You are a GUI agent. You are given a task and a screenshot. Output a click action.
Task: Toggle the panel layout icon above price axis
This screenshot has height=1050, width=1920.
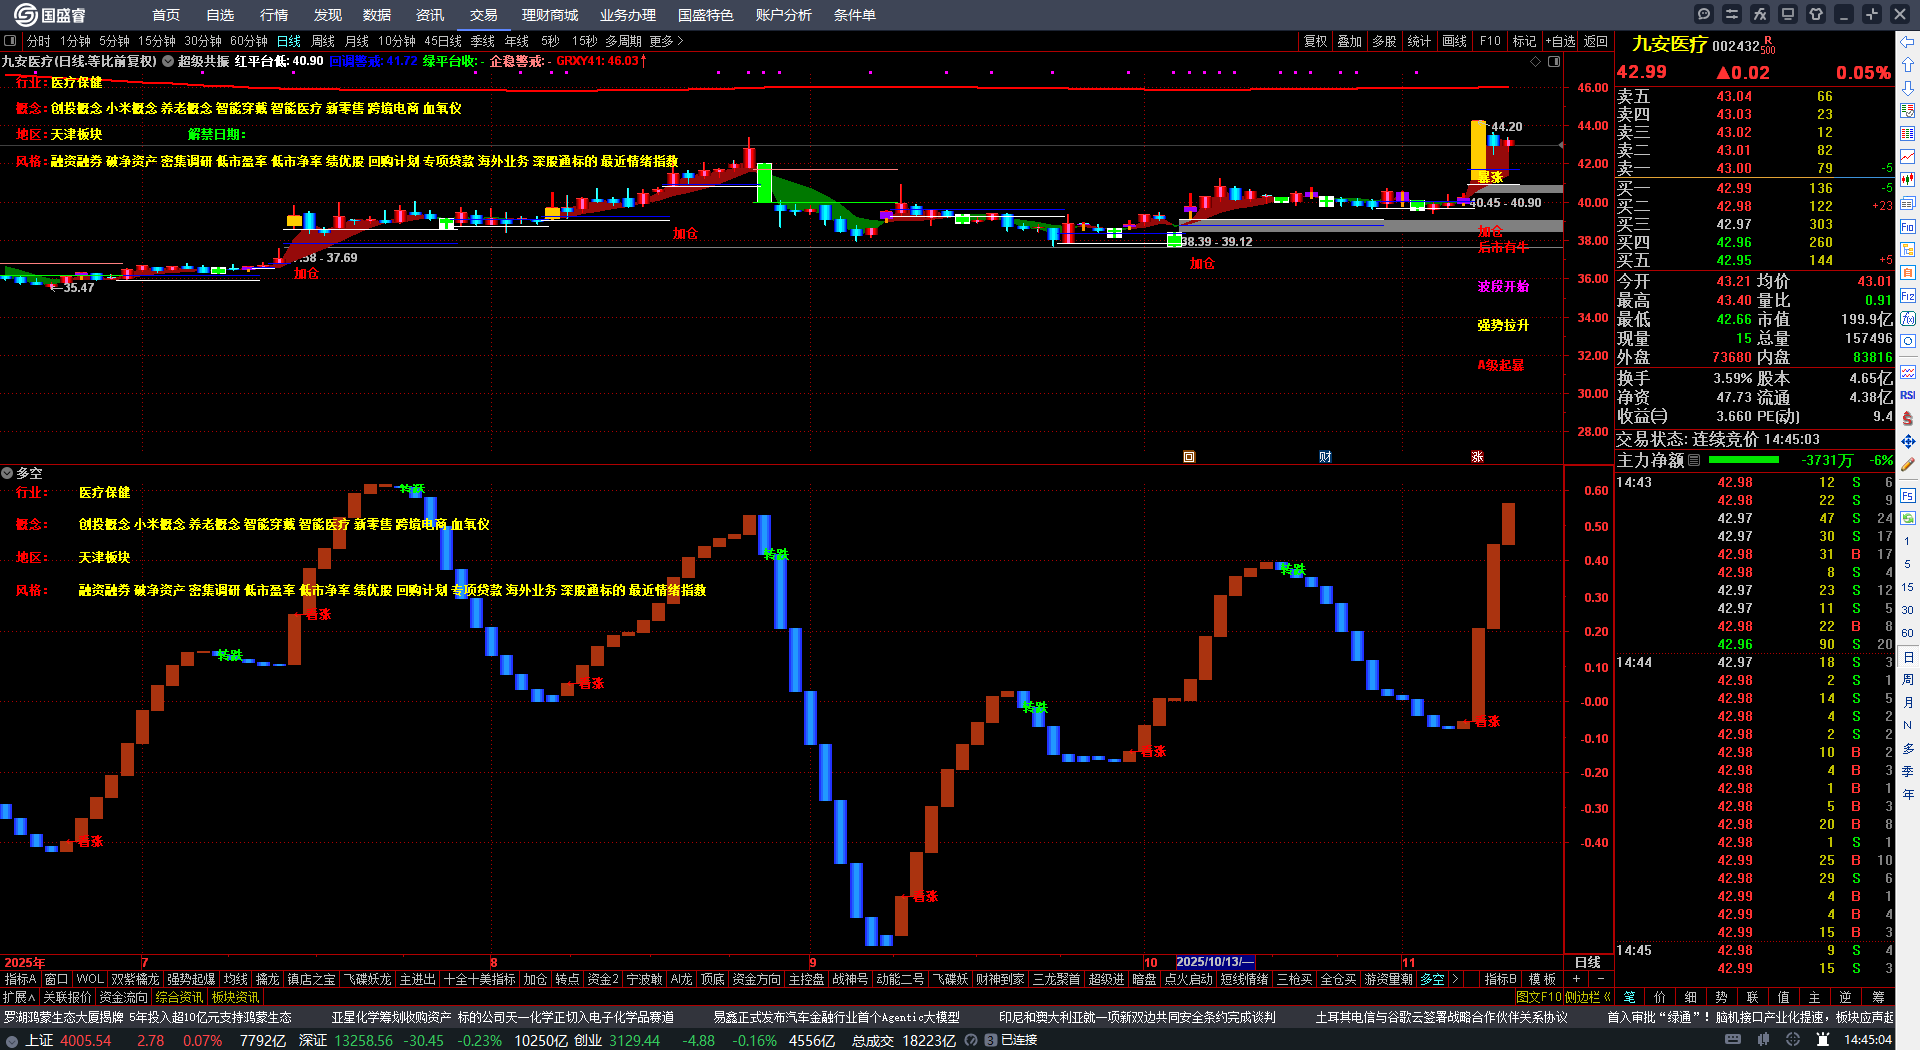[x=1554, y=61]
